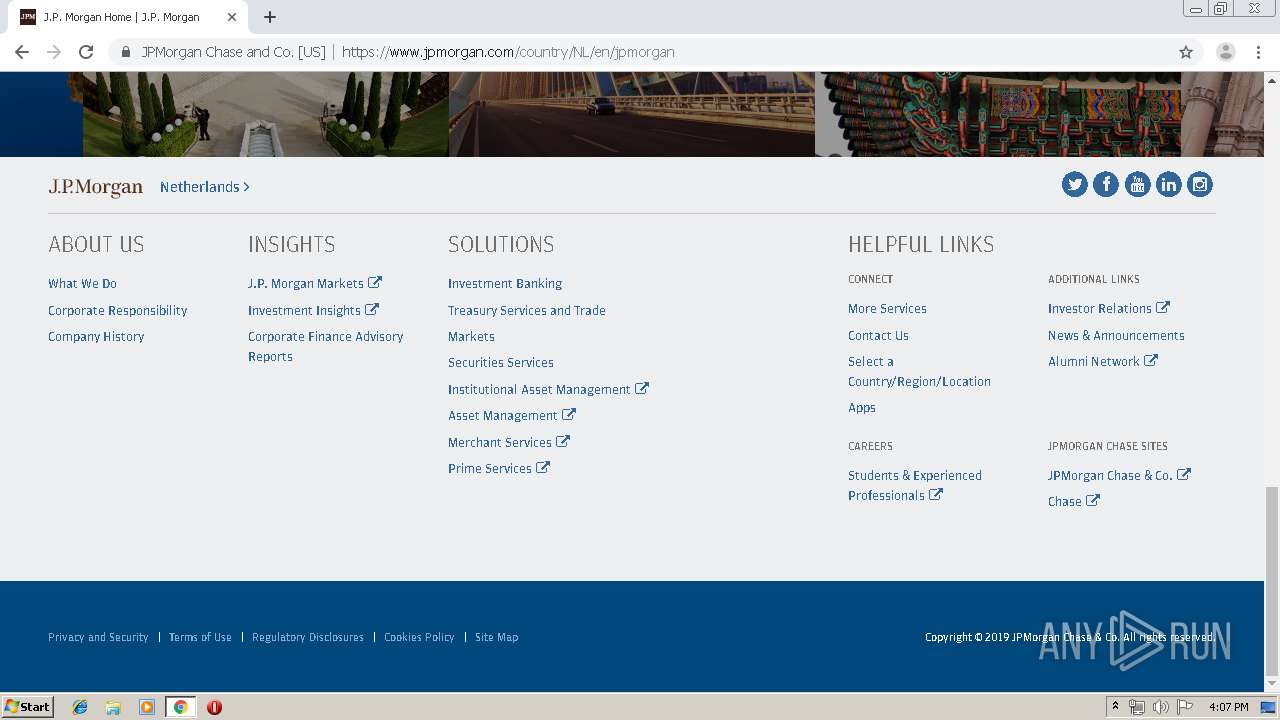Image resolution: width=1280 pixels, height=720 pixels.
Task: Click the taskbar clock showing 4:07 PM
Action: pos(1228,707)
